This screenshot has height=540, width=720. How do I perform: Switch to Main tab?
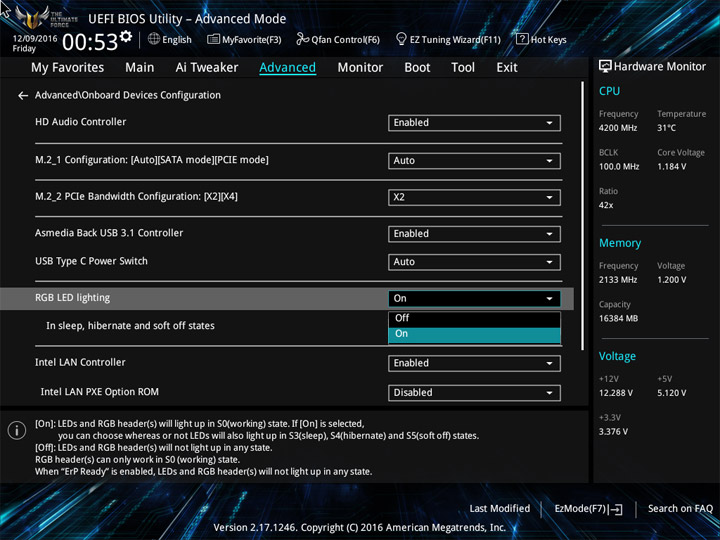pos(140,68)
